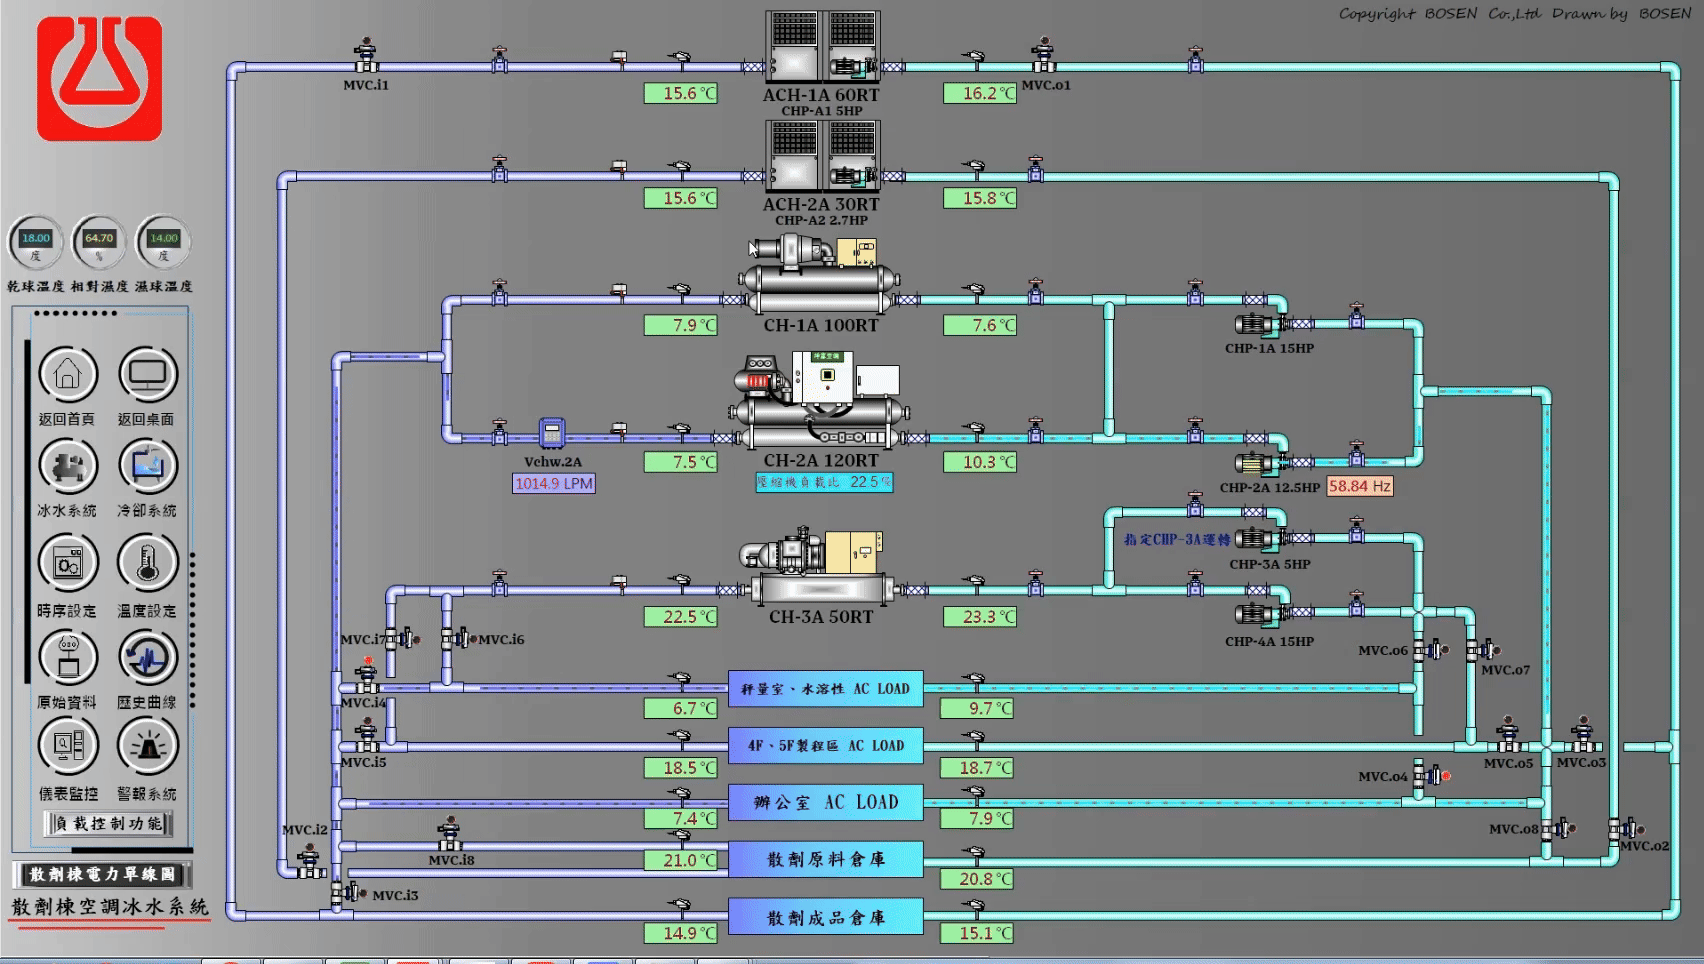Image resolution: width=1704 pixels, height=964 pixels.
Task: Select the 辦公室 AC LOAD block
Action: (x=825, y=803)
